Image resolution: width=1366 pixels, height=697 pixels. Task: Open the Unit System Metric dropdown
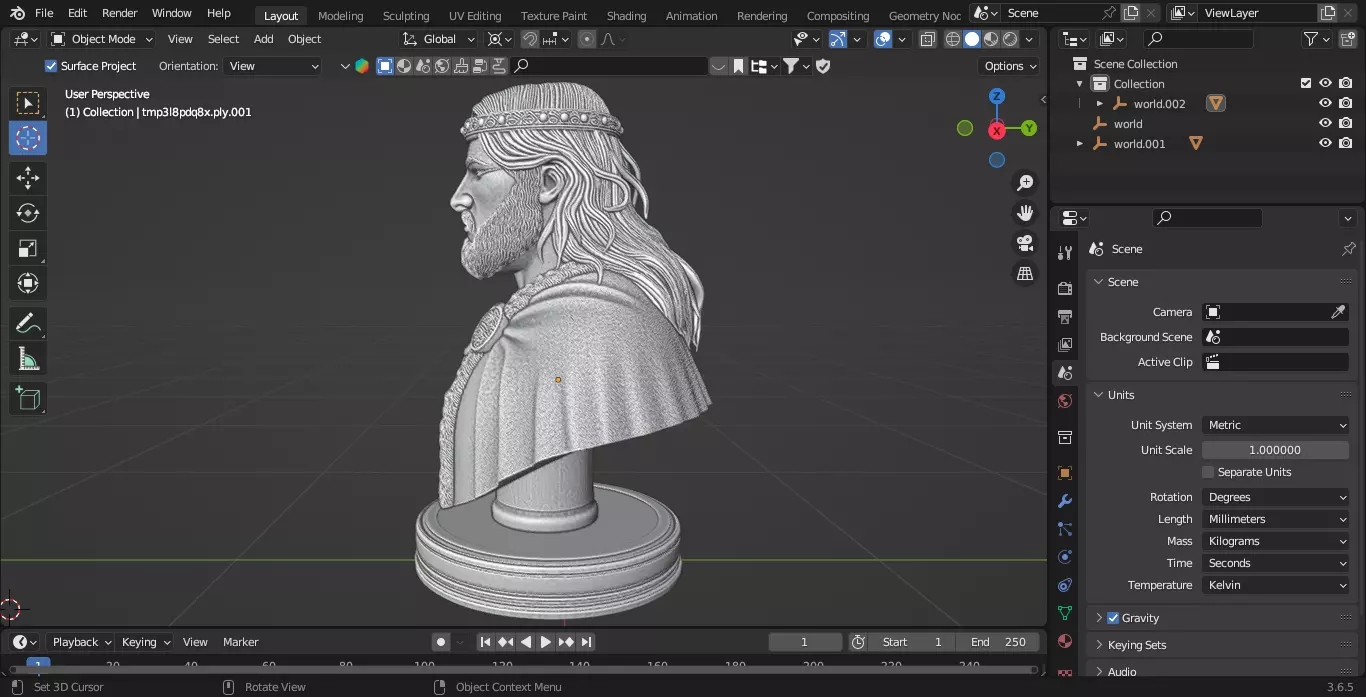point(1275,425)
